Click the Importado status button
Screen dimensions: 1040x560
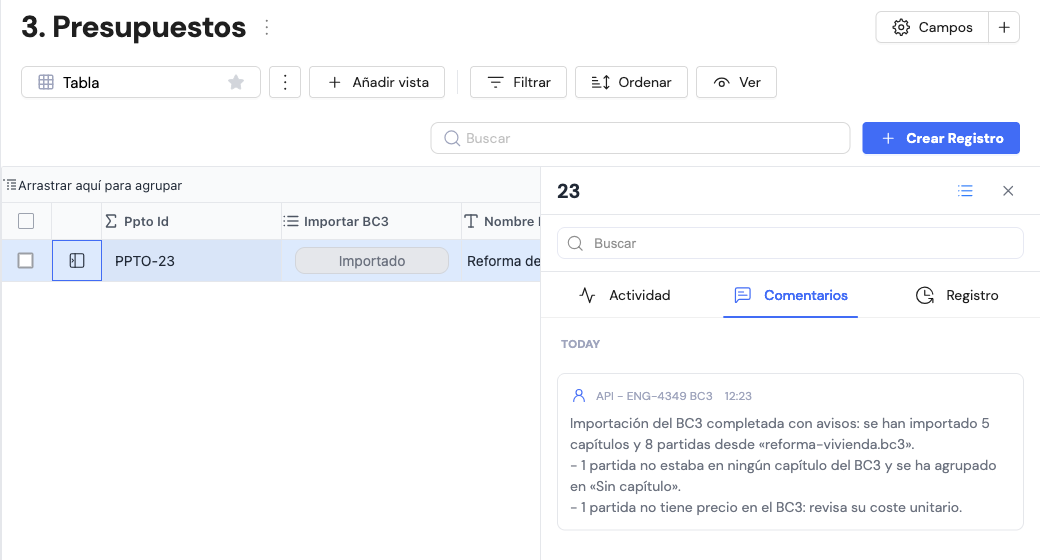tap(372, 261)
